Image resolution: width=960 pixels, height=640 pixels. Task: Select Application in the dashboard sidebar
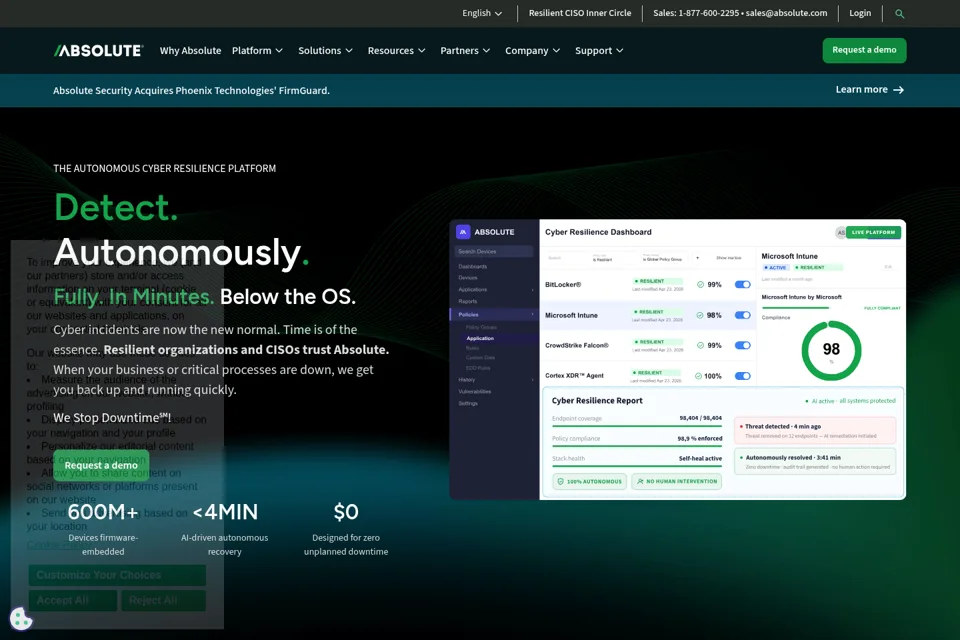click(x=480, y=338)
